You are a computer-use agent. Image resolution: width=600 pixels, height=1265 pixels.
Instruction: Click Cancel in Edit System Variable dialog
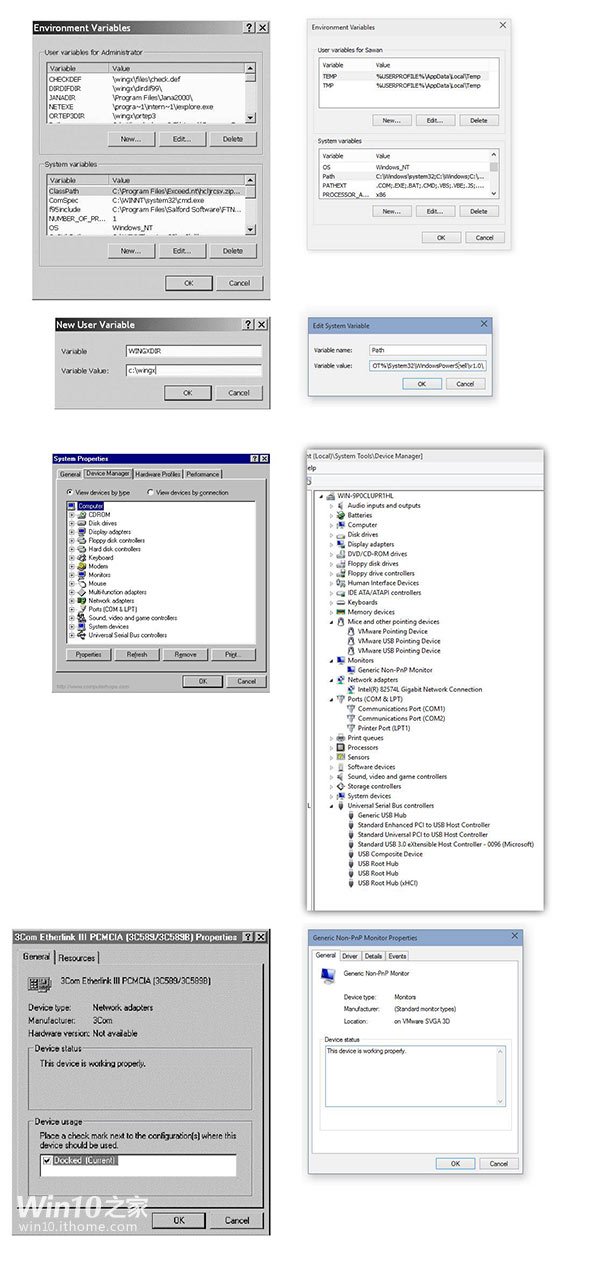click(465, 384)
